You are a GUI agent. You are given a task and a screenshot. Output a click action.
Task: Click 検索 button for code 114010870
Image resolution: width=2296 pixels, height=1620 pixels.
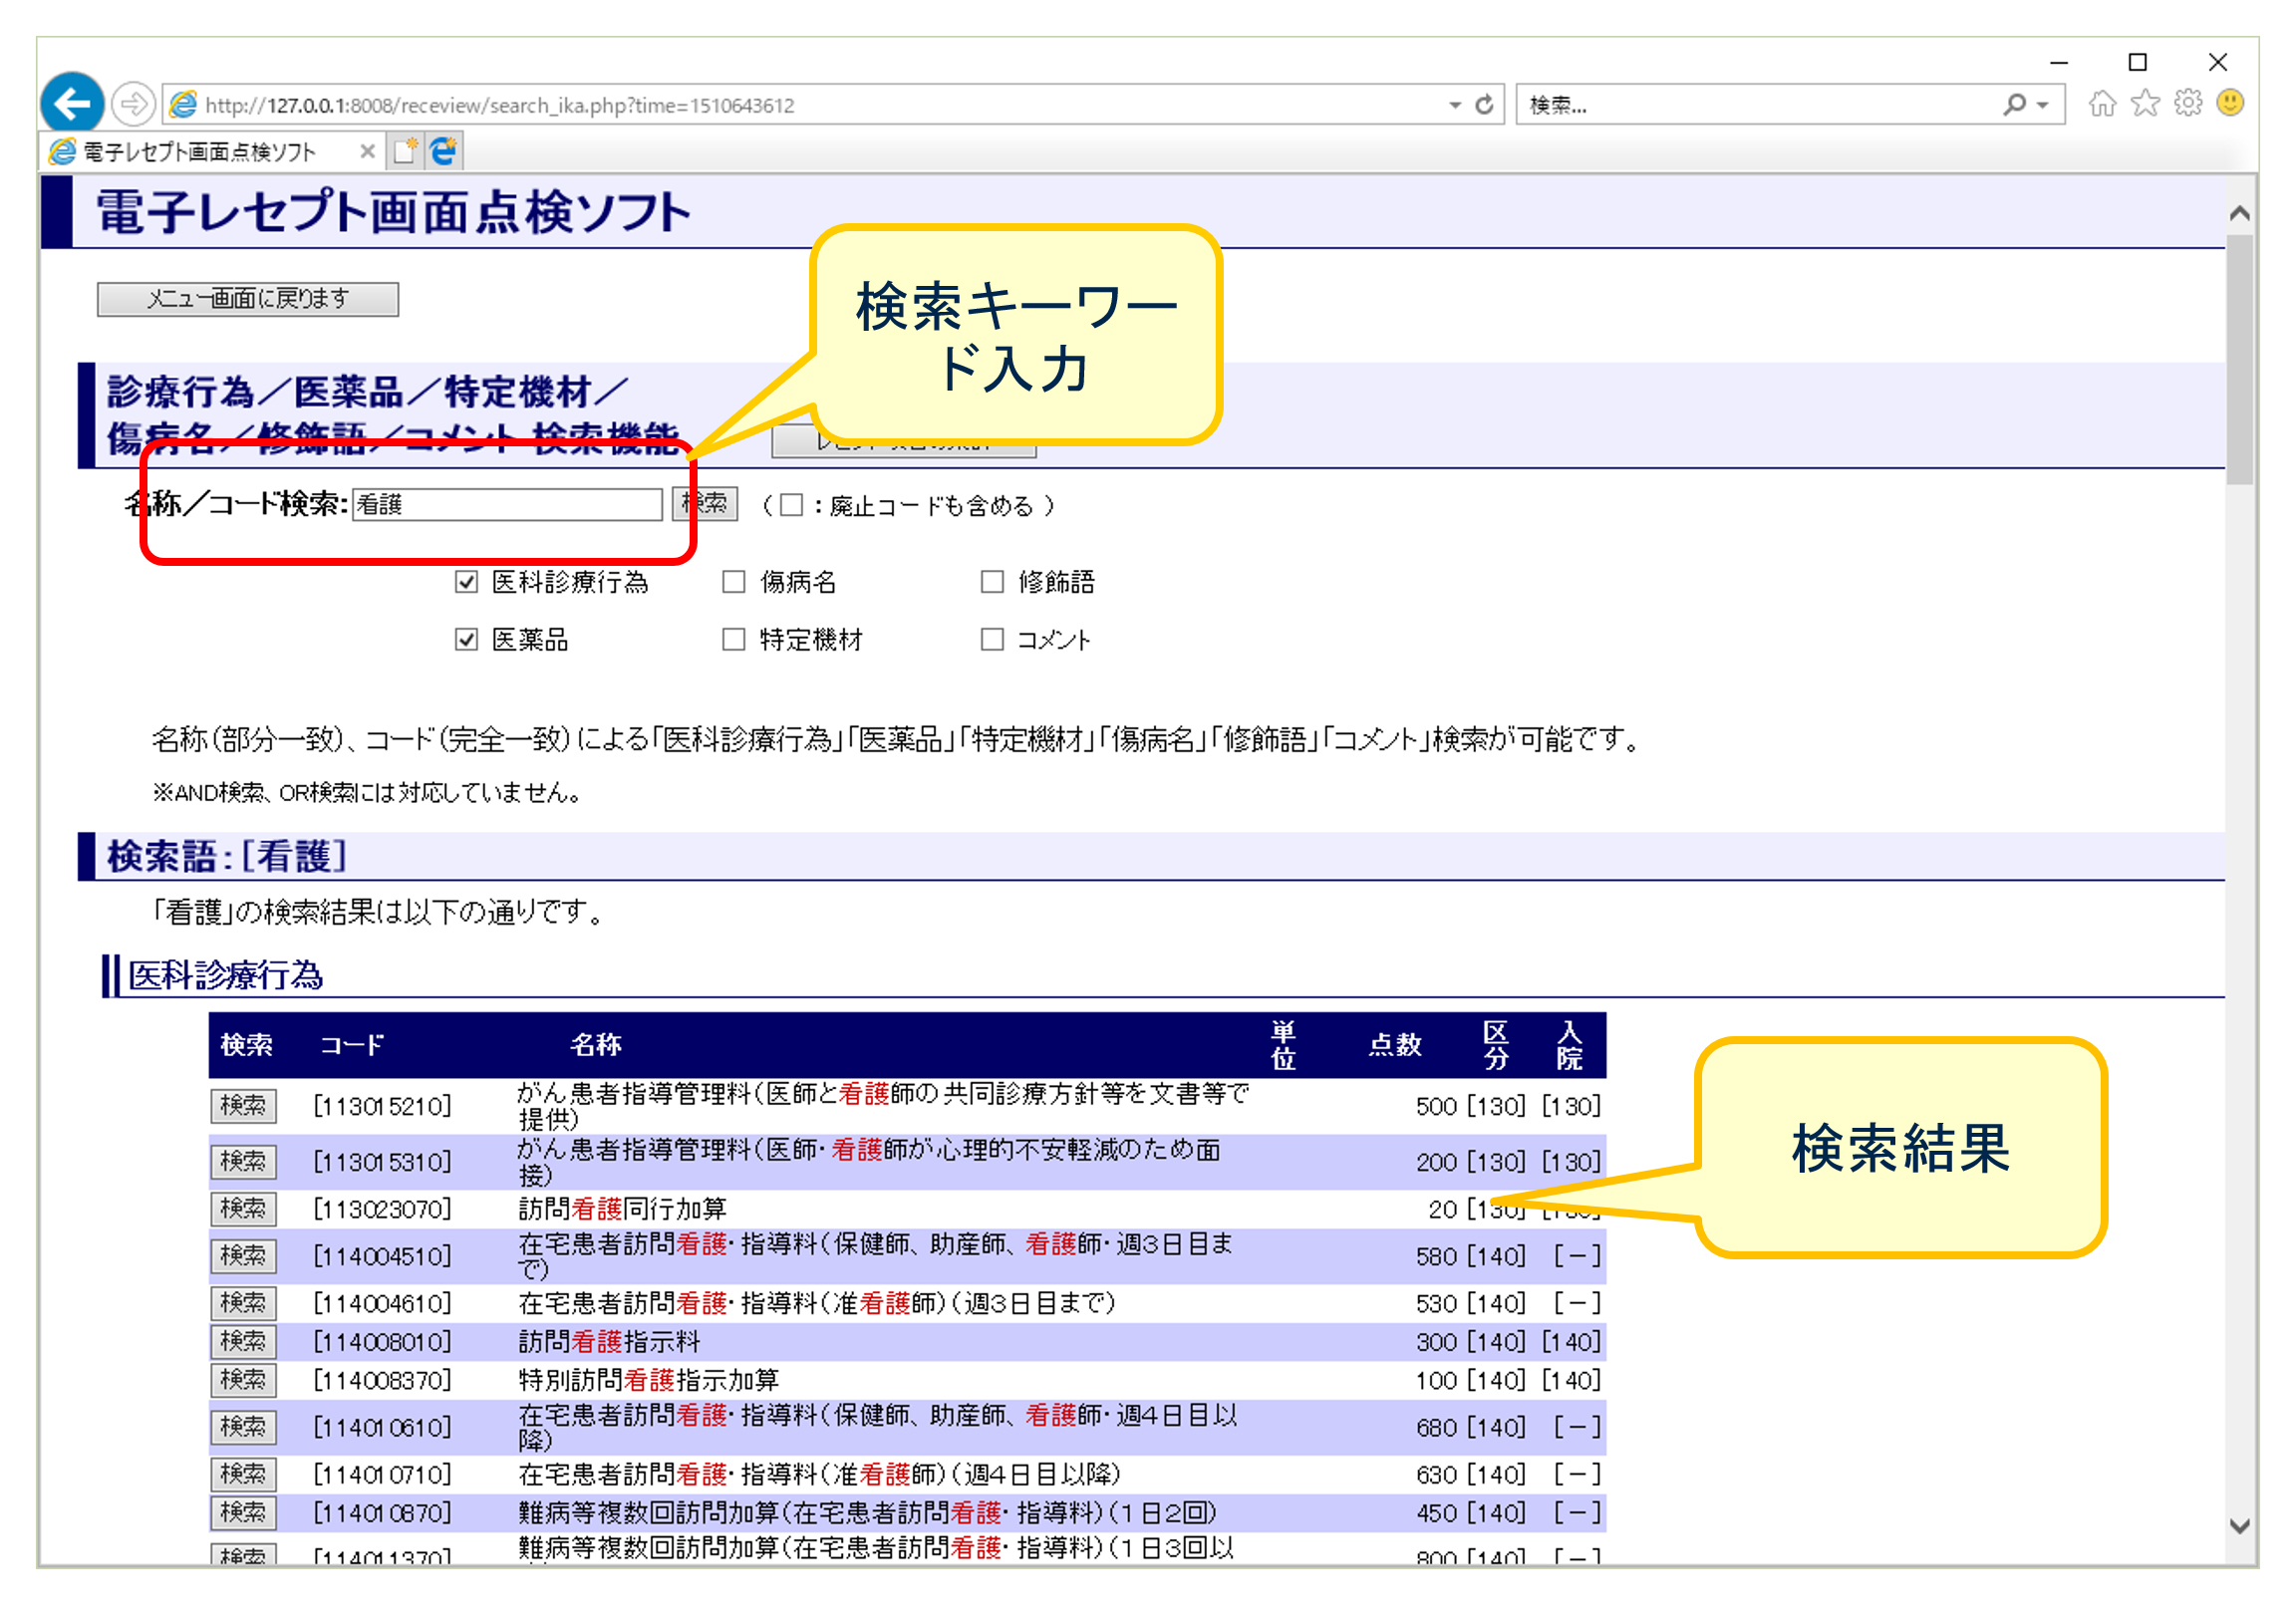click(x=243, y=1513)
